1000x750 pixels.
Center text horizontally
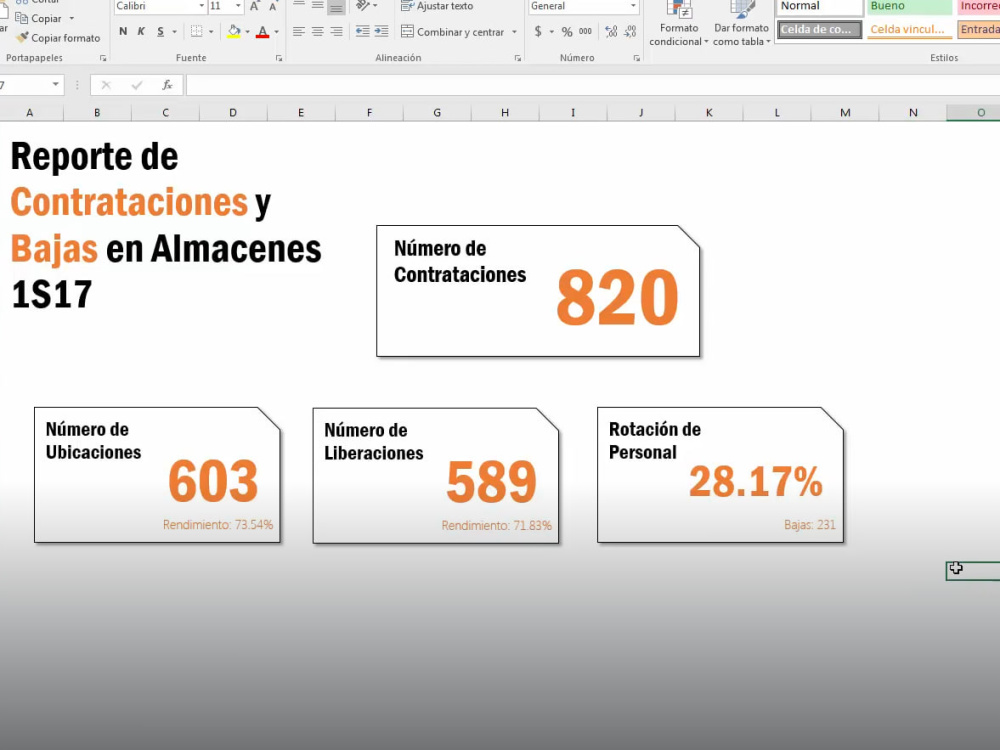(x=318, y=31)
